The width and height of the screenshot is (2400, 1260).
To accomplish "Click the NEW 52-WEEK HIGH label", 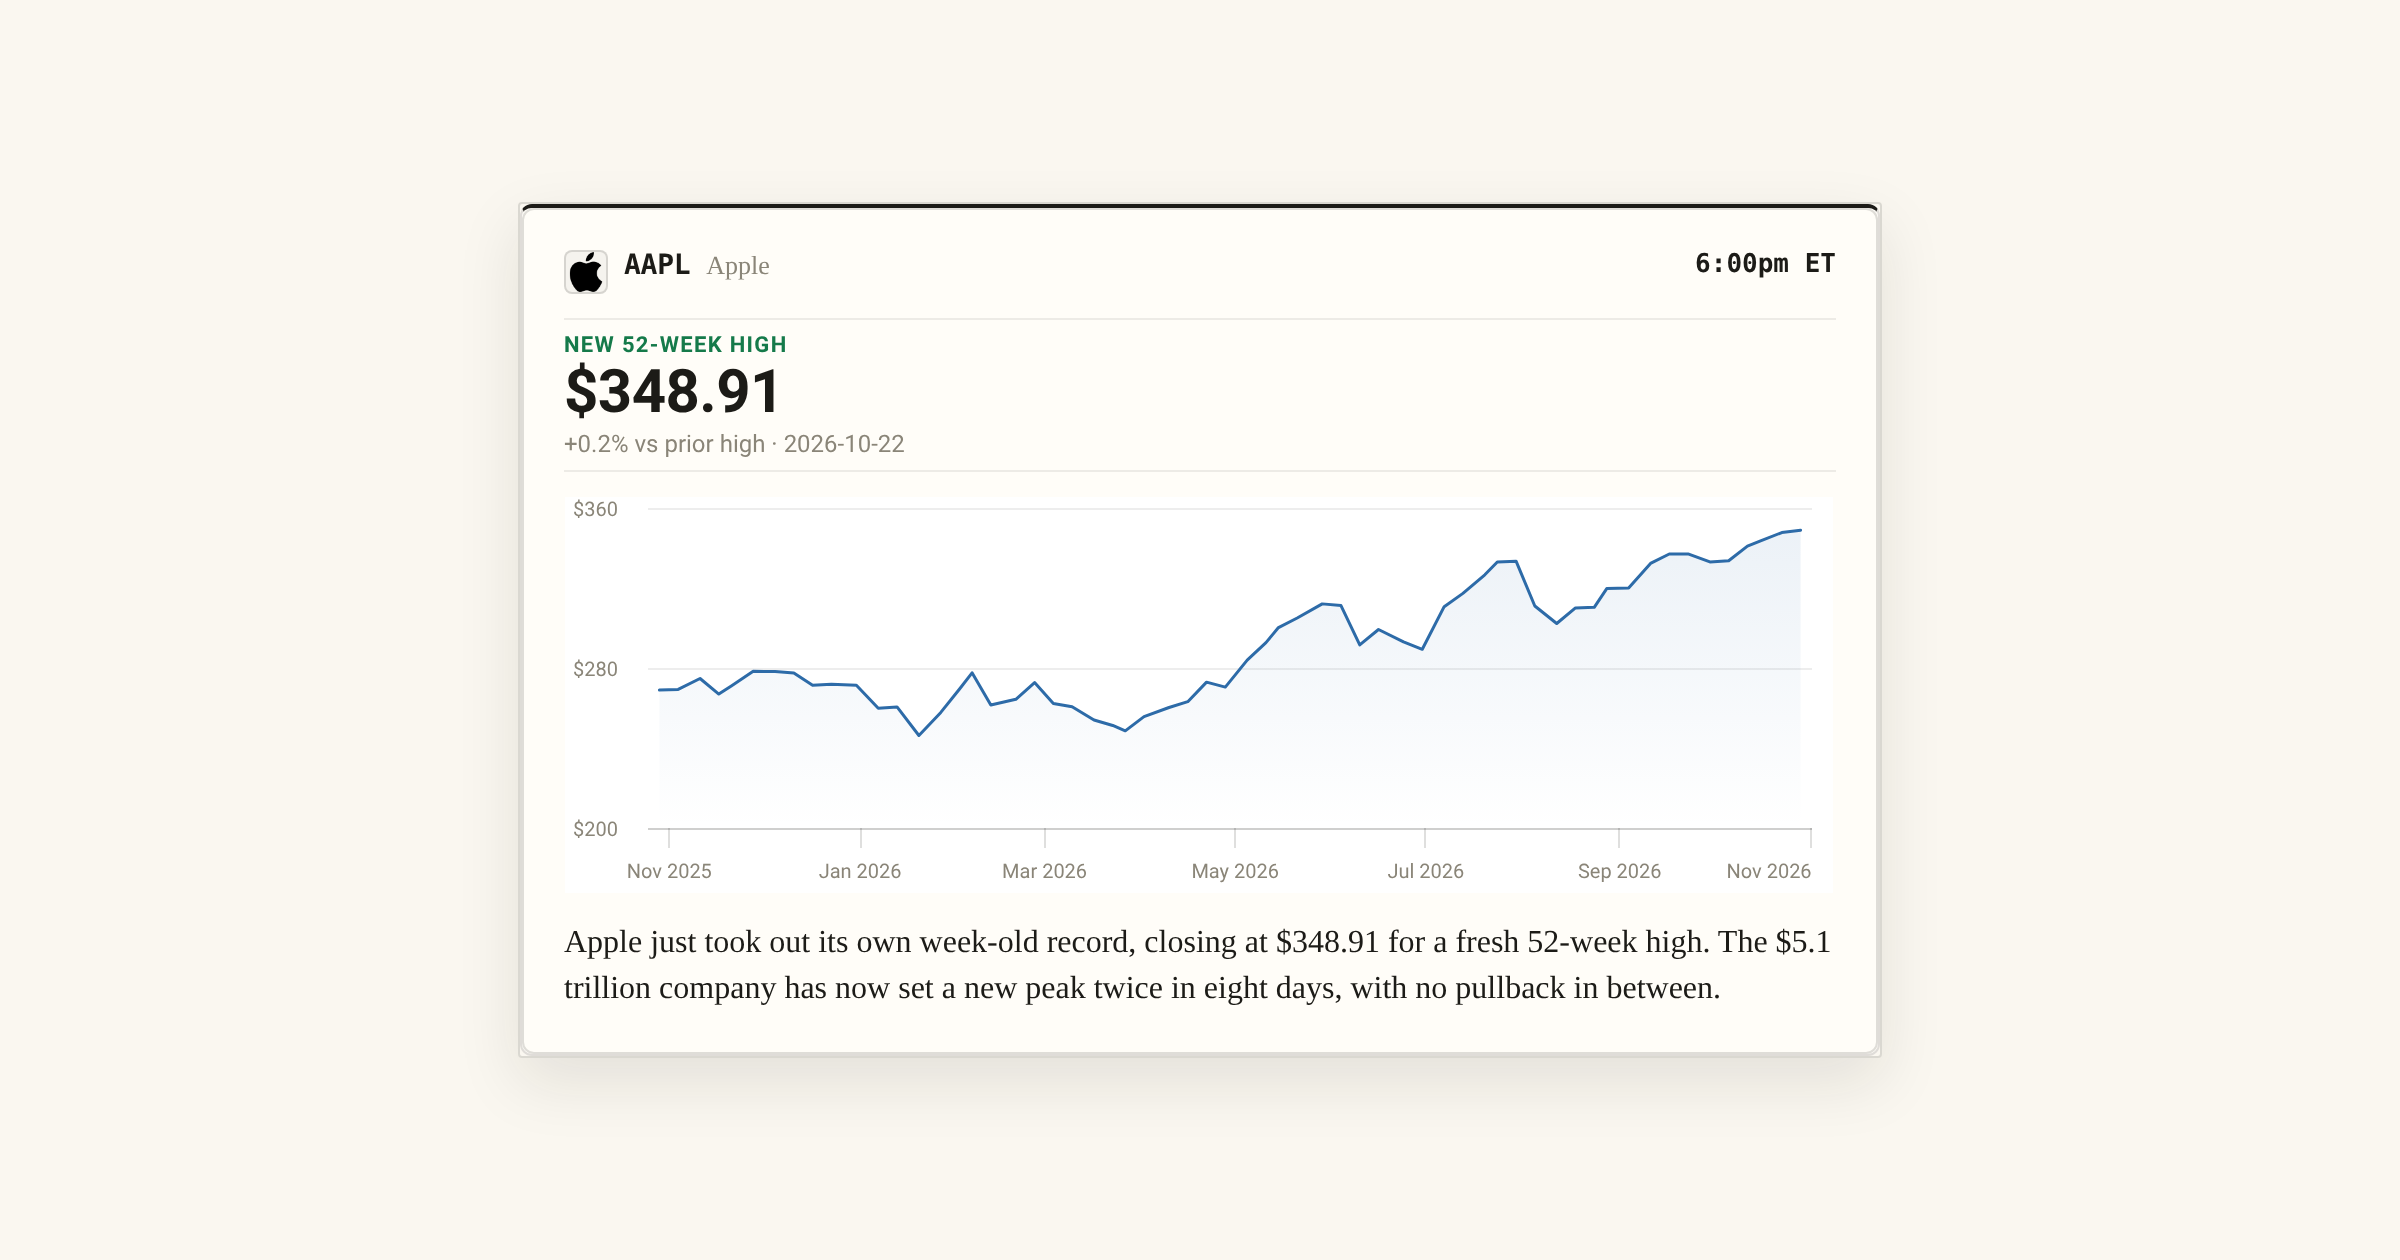I will pyautogui.click(x=675, y=345).
